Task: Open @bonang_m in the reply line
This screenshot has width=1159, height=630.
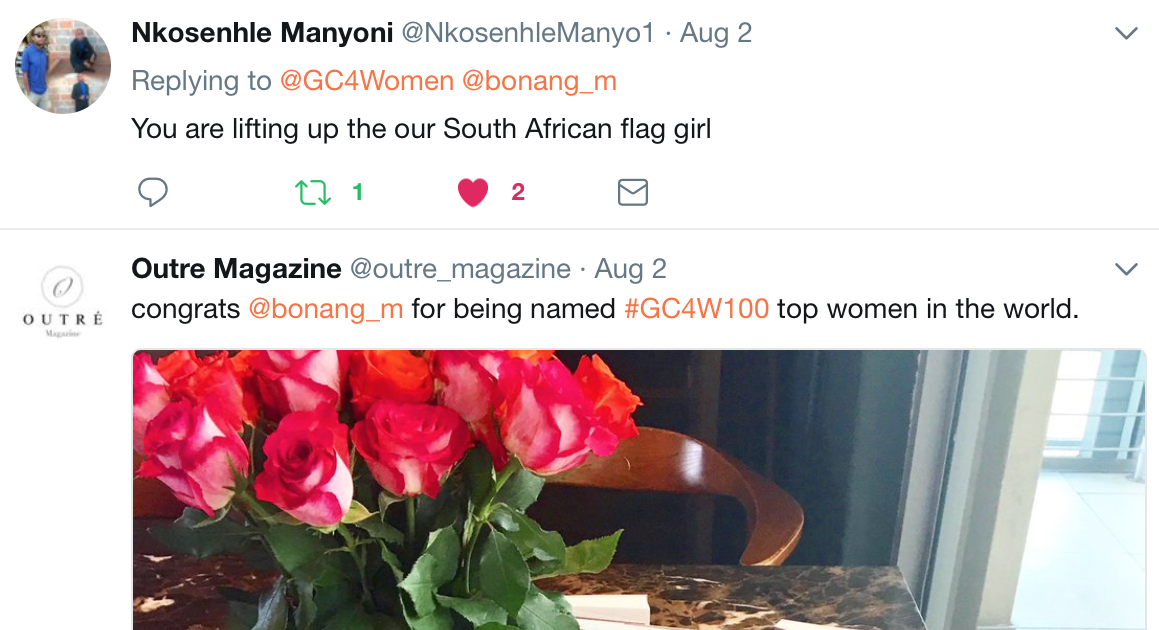Action: tap(539, 81)
